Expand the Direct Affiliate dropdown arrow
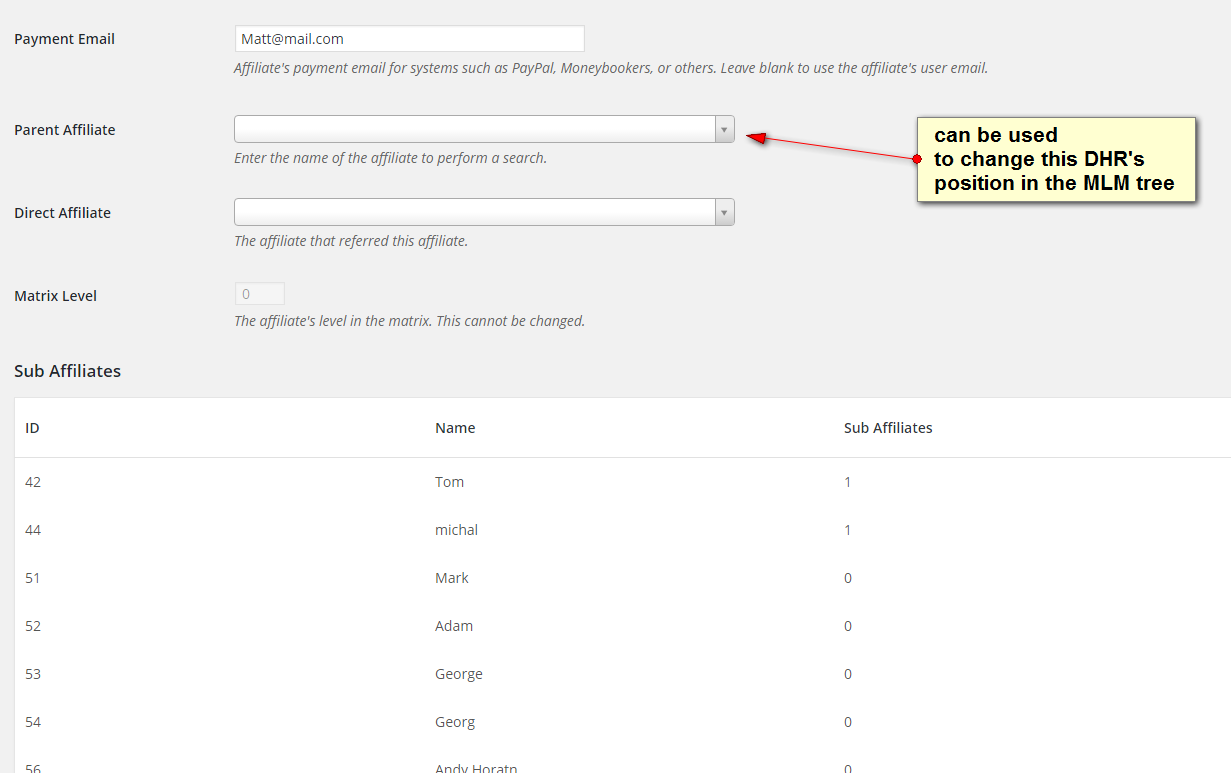 click(x=724, y=213)
